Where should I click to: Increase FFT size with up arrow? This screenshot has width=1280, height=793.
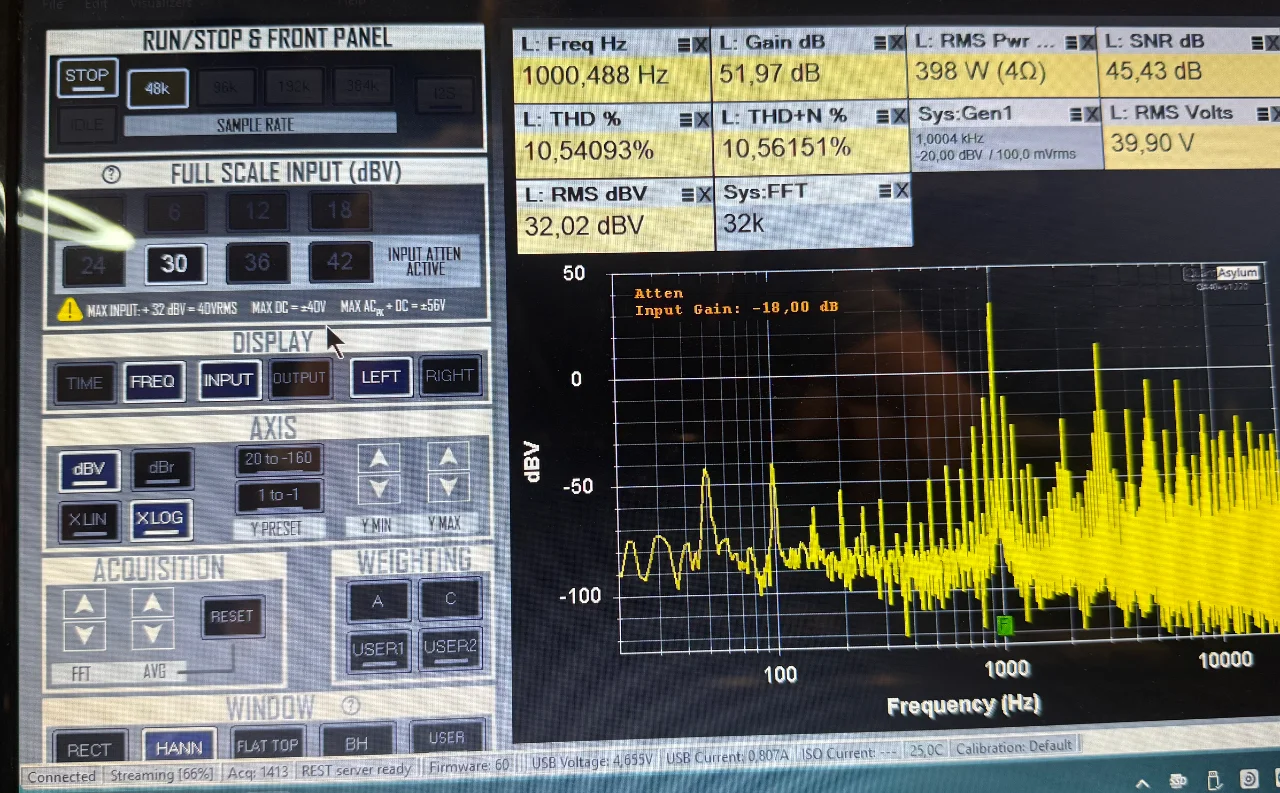(x=84, y=604)
